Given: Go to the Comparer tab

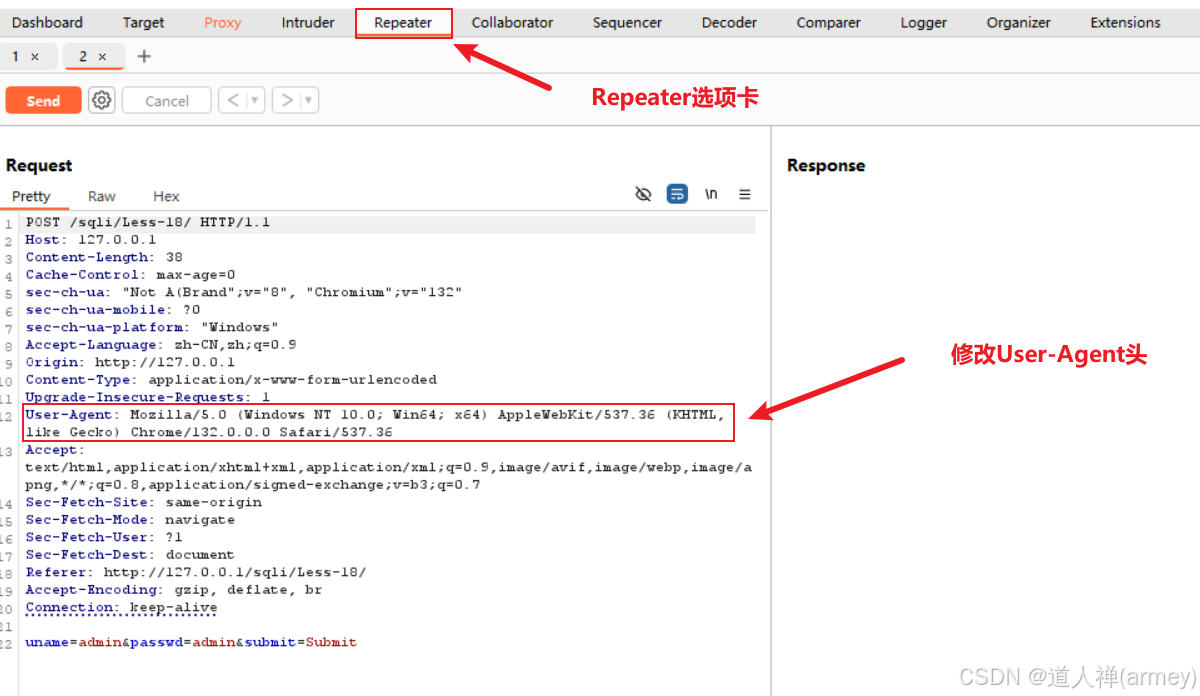Looking at the screenshot, I should coord(828,23).
